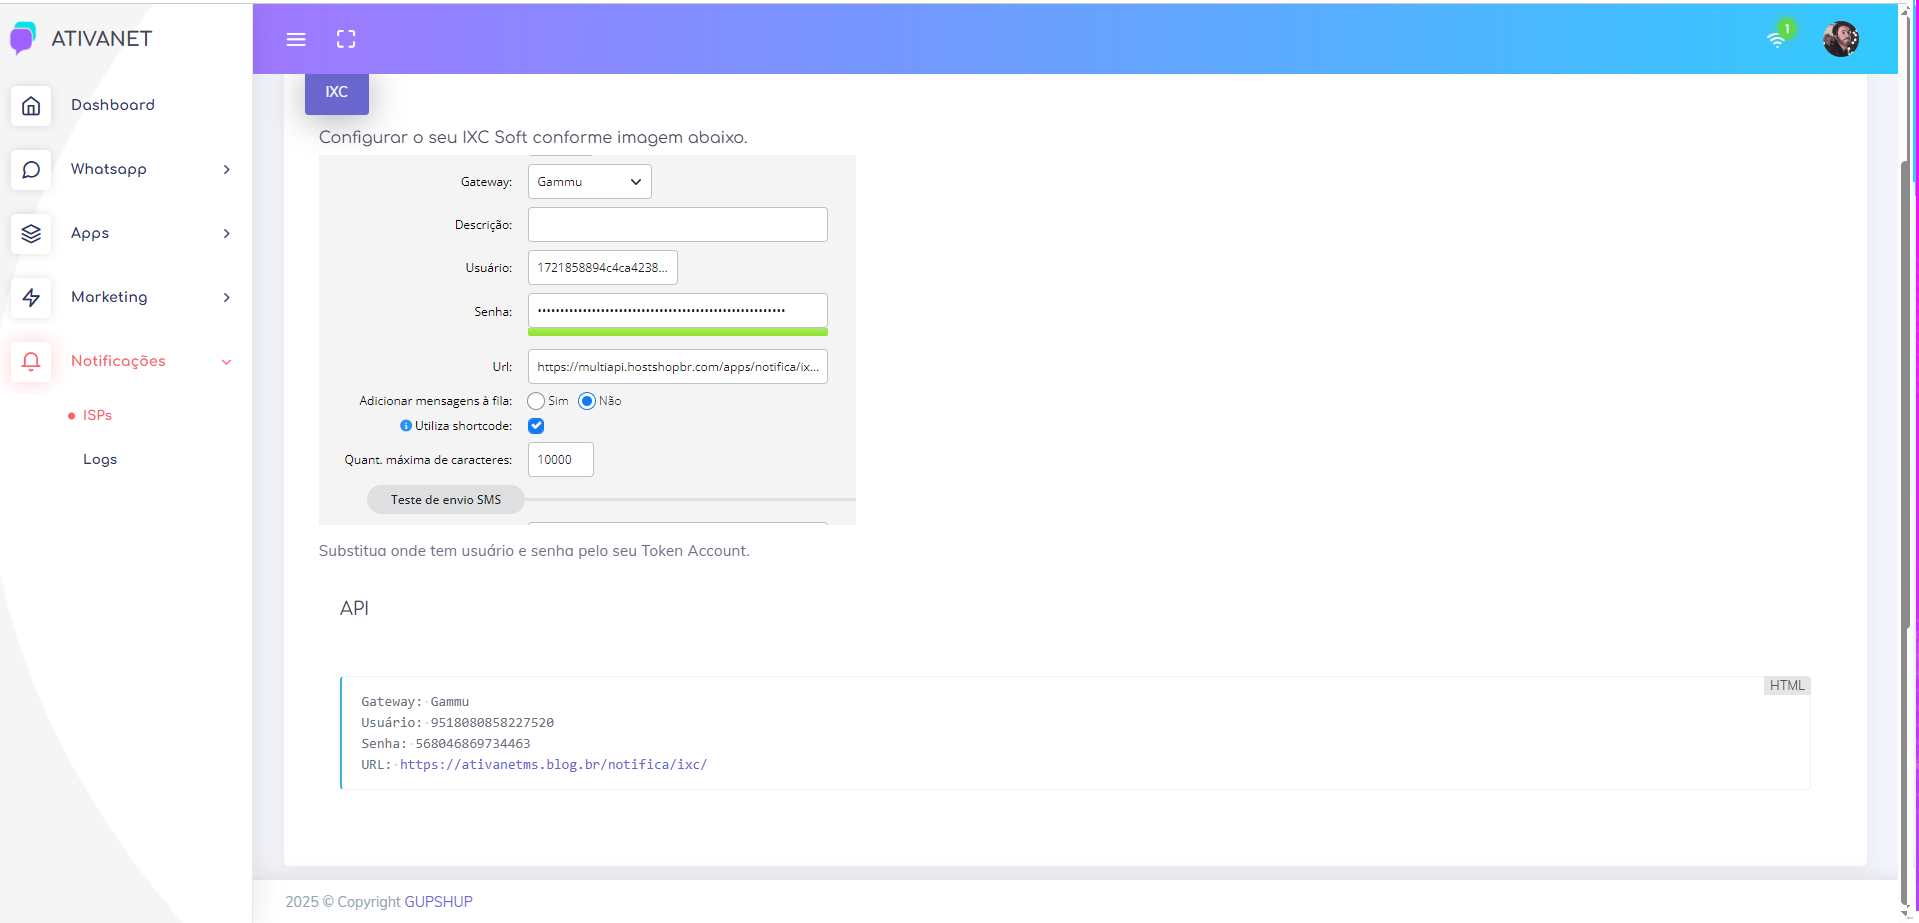Screen dimensions: 1919x923
Task: Open the ativanetms.blog.br notifica URL link
Action: click(x=553, y=765)
